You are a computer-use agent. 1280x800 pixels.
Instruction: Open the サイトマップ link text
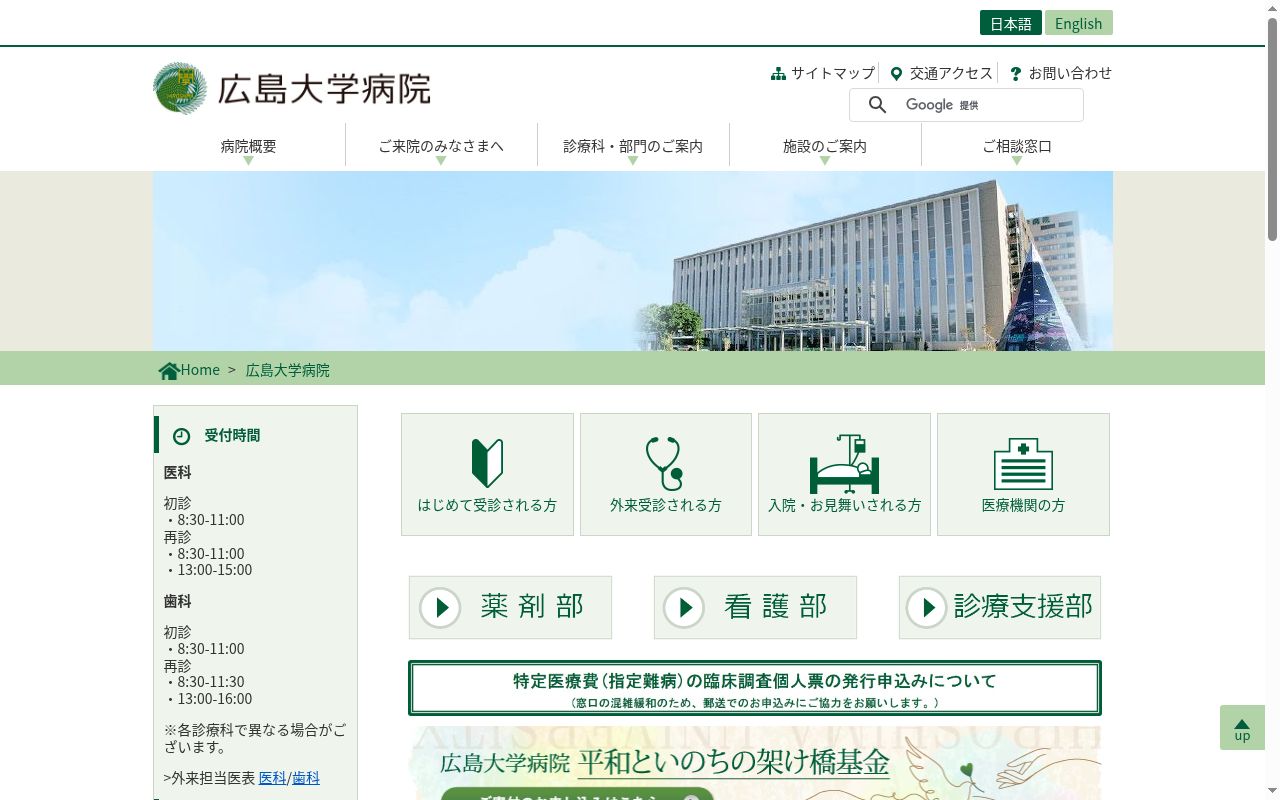point(833,73)
